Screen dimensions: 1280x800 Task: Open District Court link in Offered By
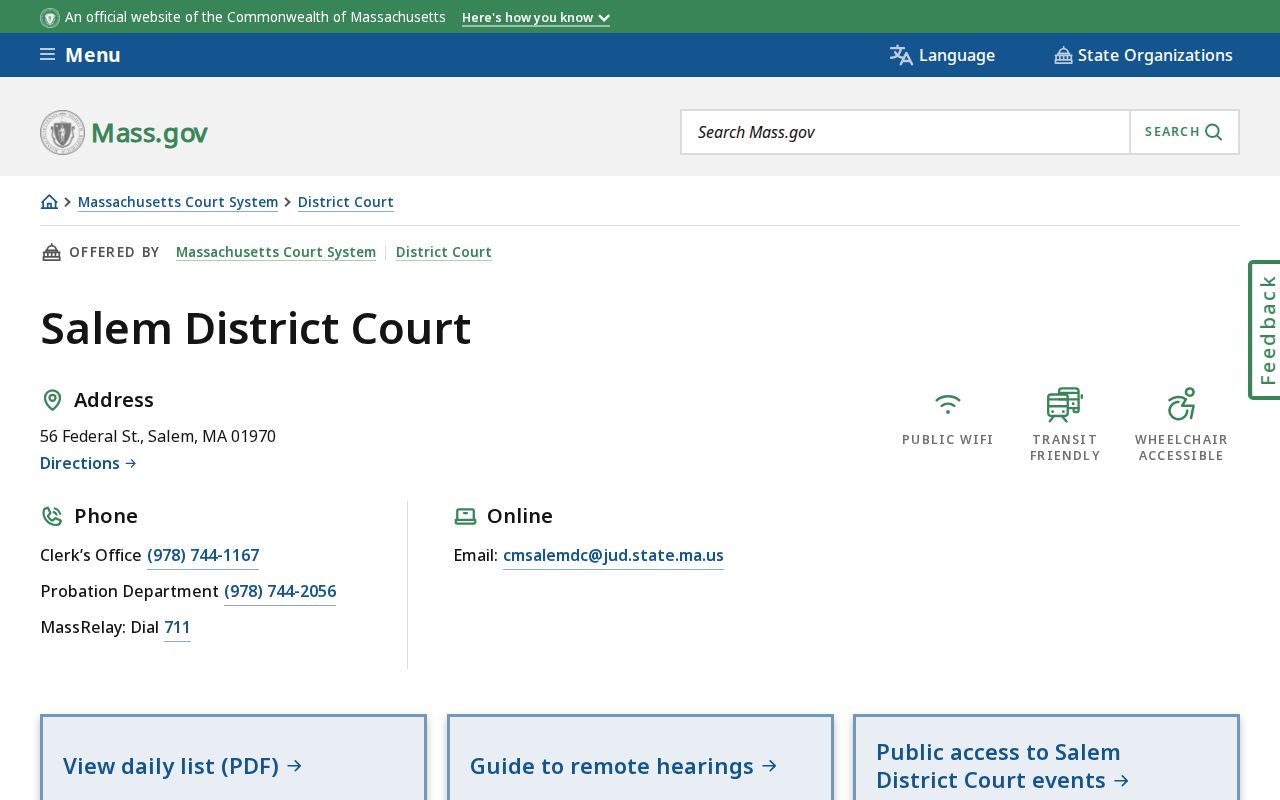pos(444,252)
